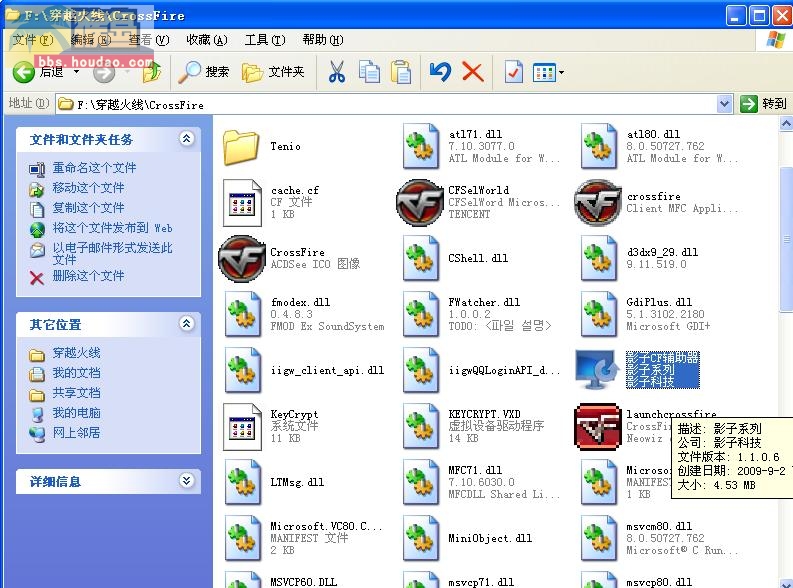Go to 网上邻居 link
This screenshot has height=588, width=793.
click(x=76, y=433)
